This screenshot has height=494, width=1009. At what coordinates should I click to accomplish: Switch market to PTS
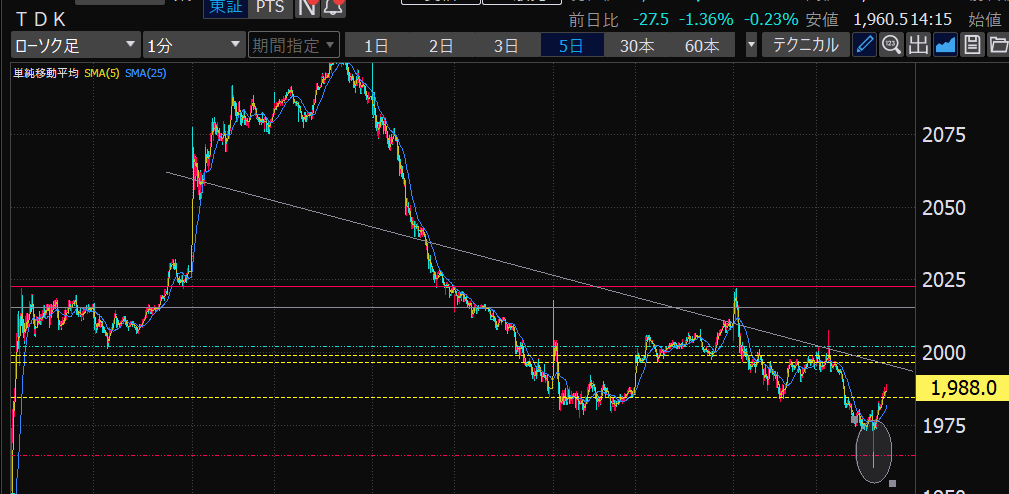[x=269, y=7]
